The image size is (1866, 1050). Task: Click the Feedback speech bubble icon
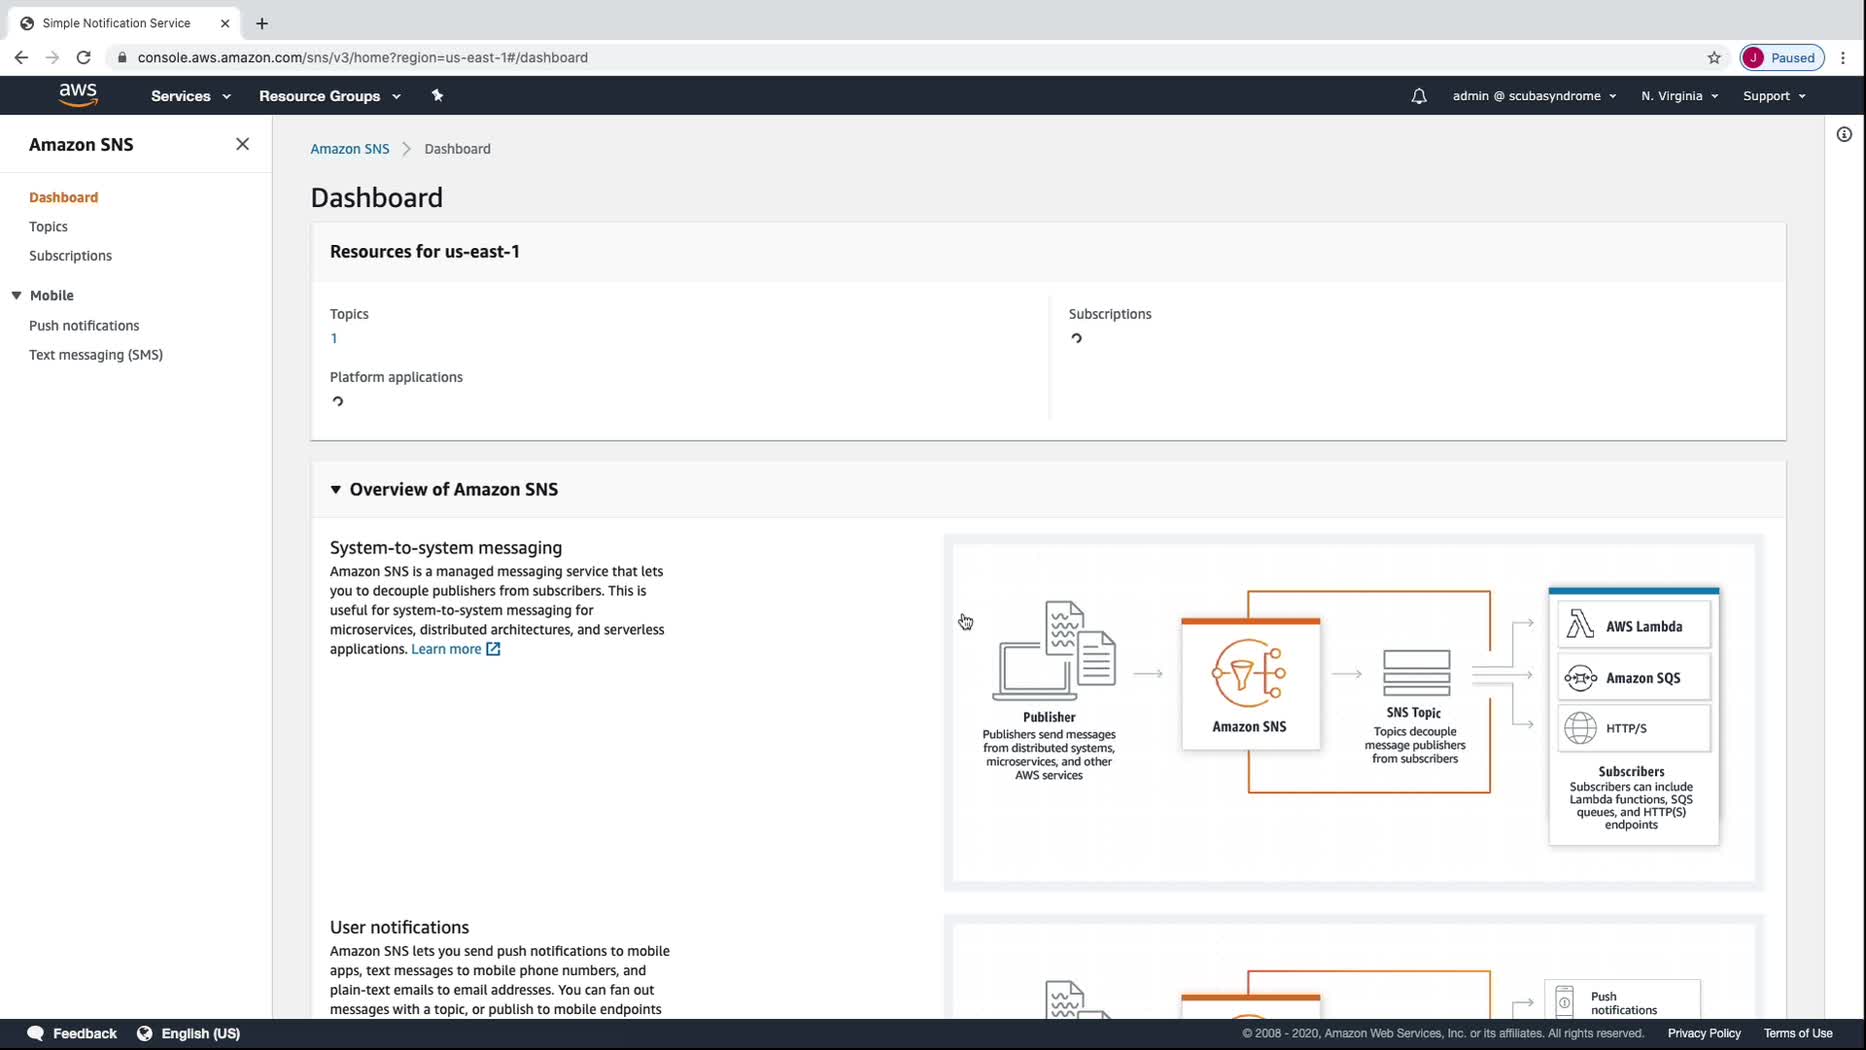pos(36,1033)
